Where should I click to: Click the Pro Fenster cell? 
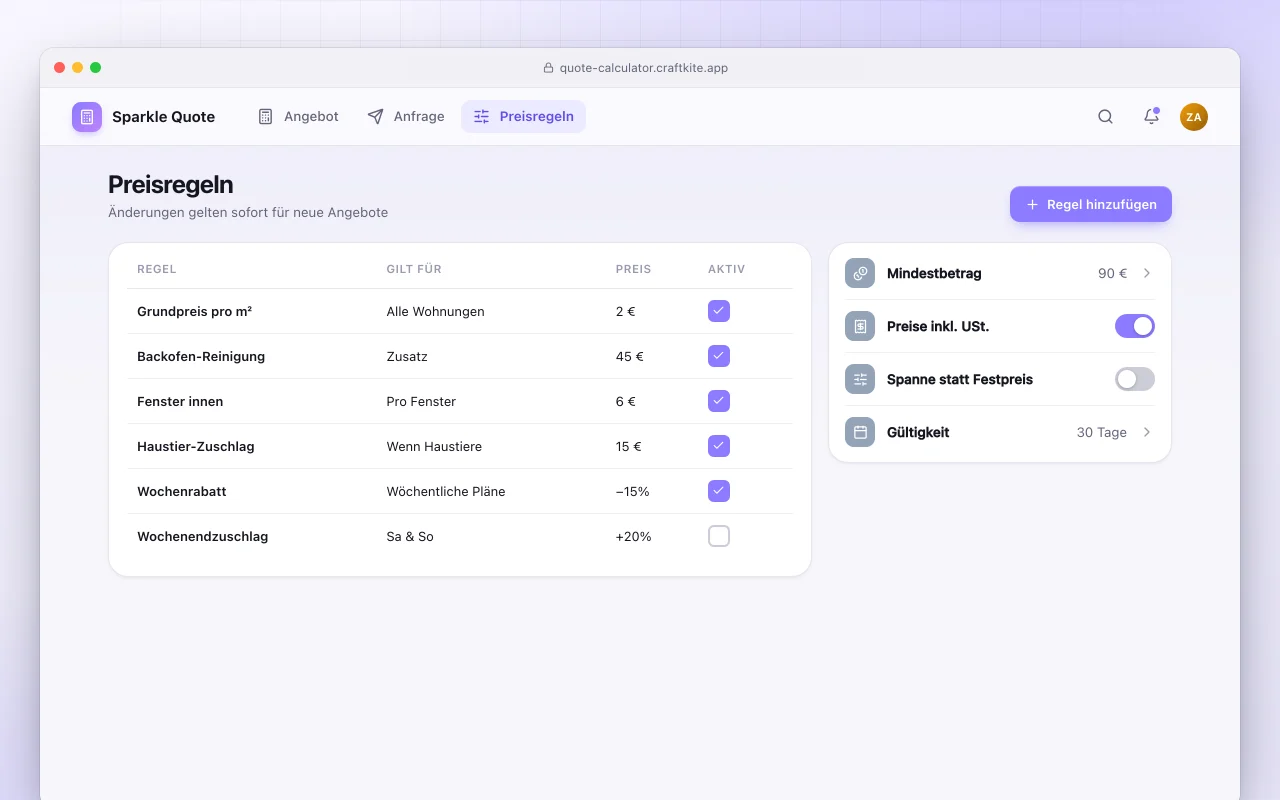[x=421, y=401]
